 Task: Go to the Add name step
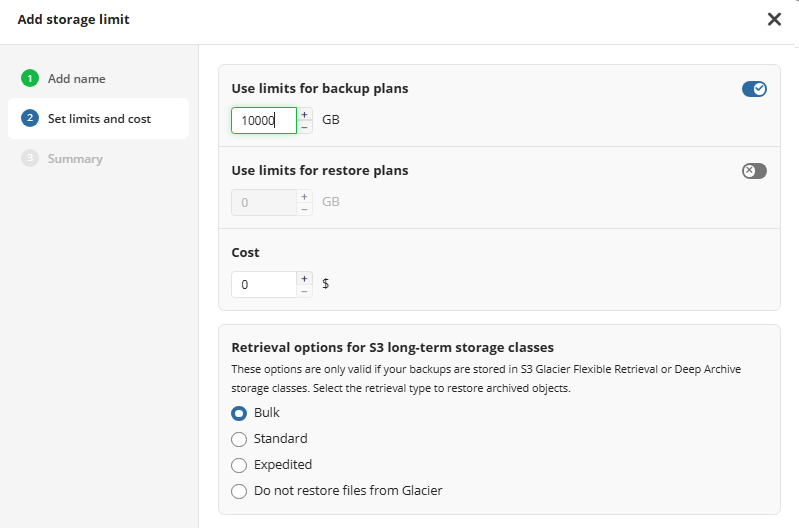[76, 78]
